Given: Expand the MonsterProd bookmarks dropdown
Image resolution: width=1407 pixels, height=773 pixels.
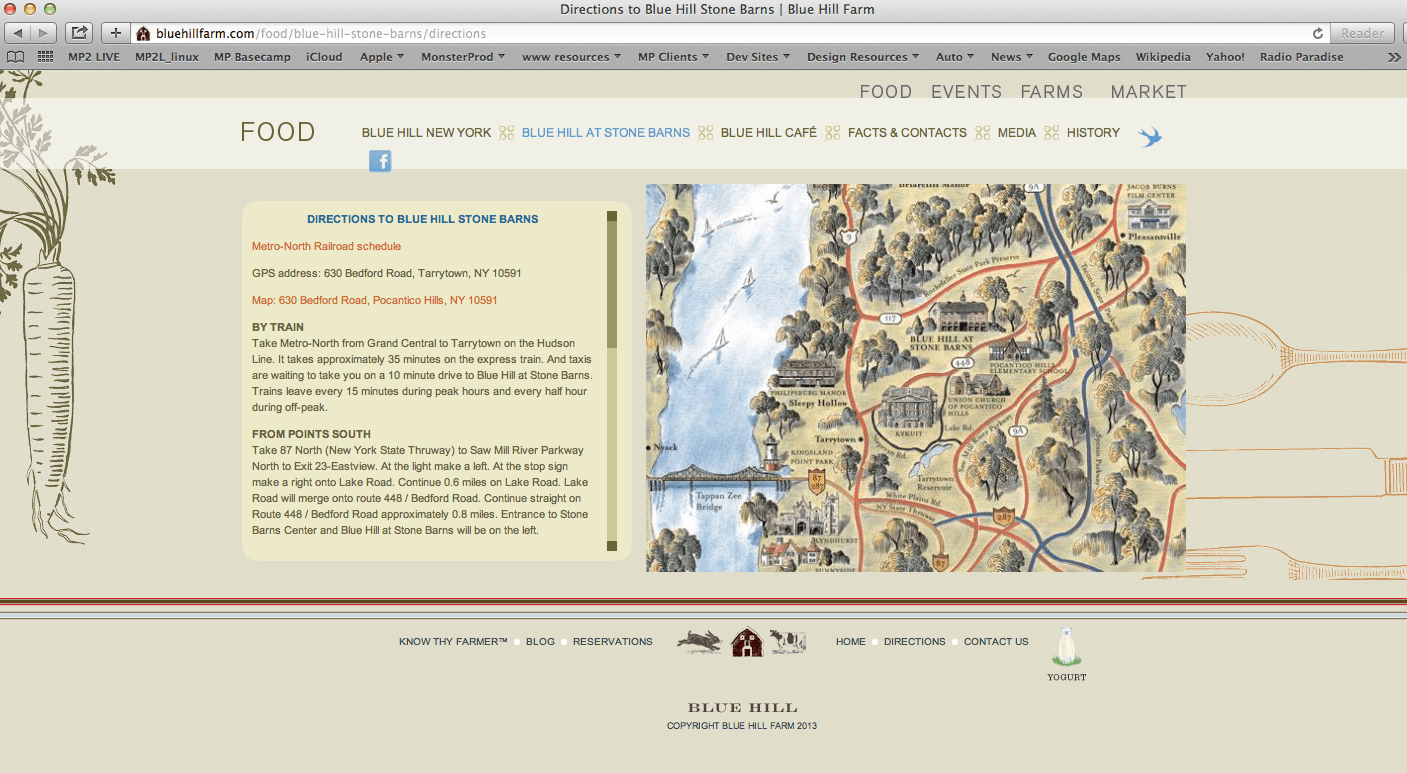Looking at the screenshot, I should pyautogui.click(x=463, y=57).
